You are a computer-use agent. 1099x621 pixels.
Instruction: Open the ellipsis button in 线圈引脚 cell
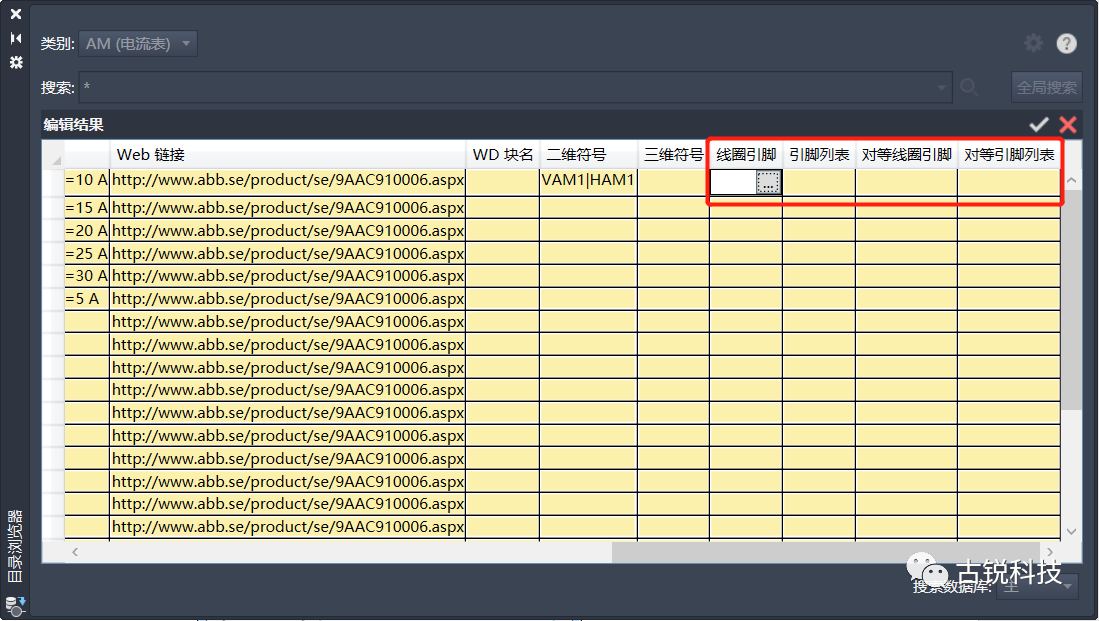tap(768, 182)
